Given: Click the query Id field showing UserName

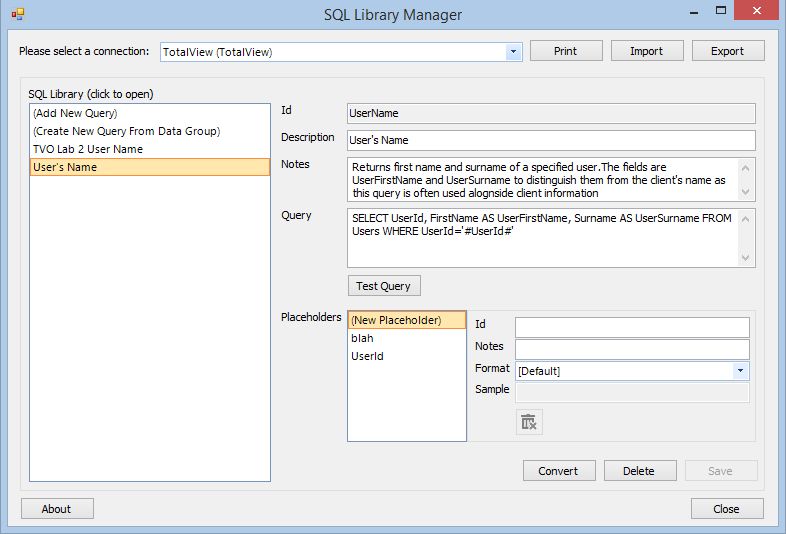Looking at the screenshot, I should (551, 113).
